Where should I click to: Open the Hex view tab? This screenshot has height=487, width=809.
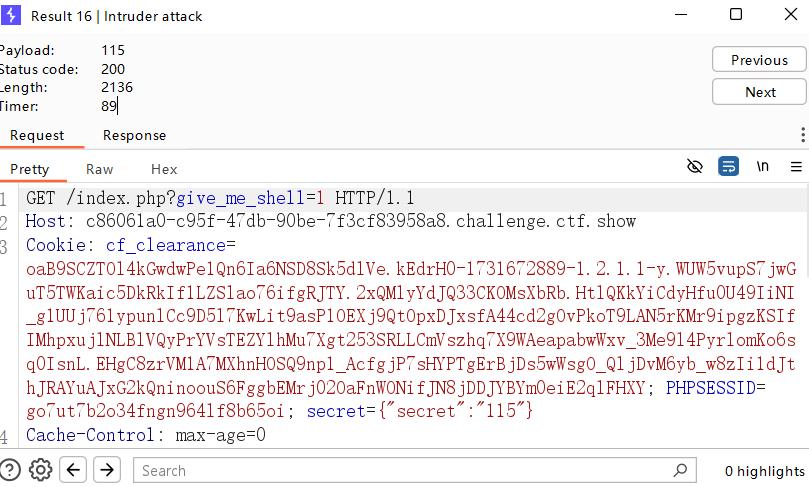click(x=164, y=169)
